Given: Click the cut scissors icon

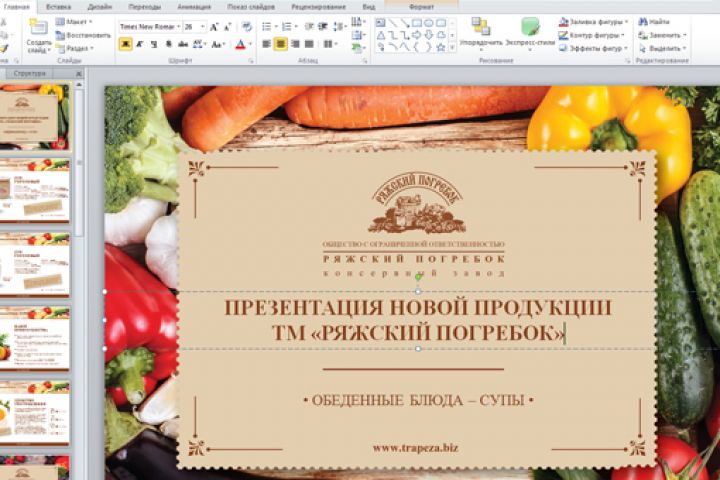Looking at the screenshot, I should click(4, 22).
